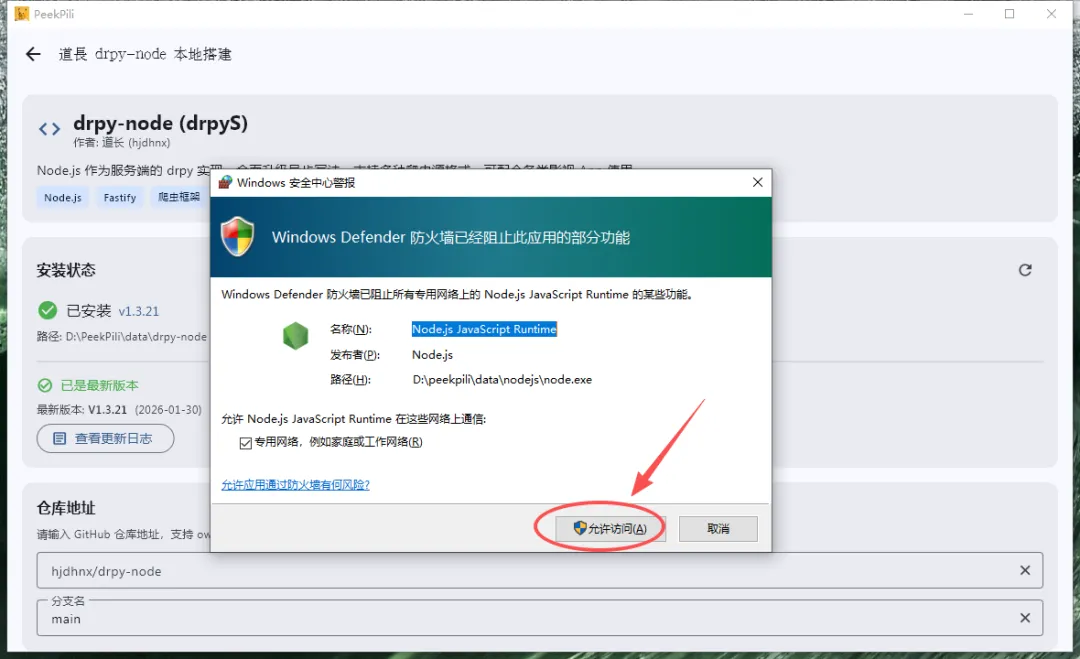Click the PeekPili app icon in title bar
1080x659 pixels.
click(22, 14)
